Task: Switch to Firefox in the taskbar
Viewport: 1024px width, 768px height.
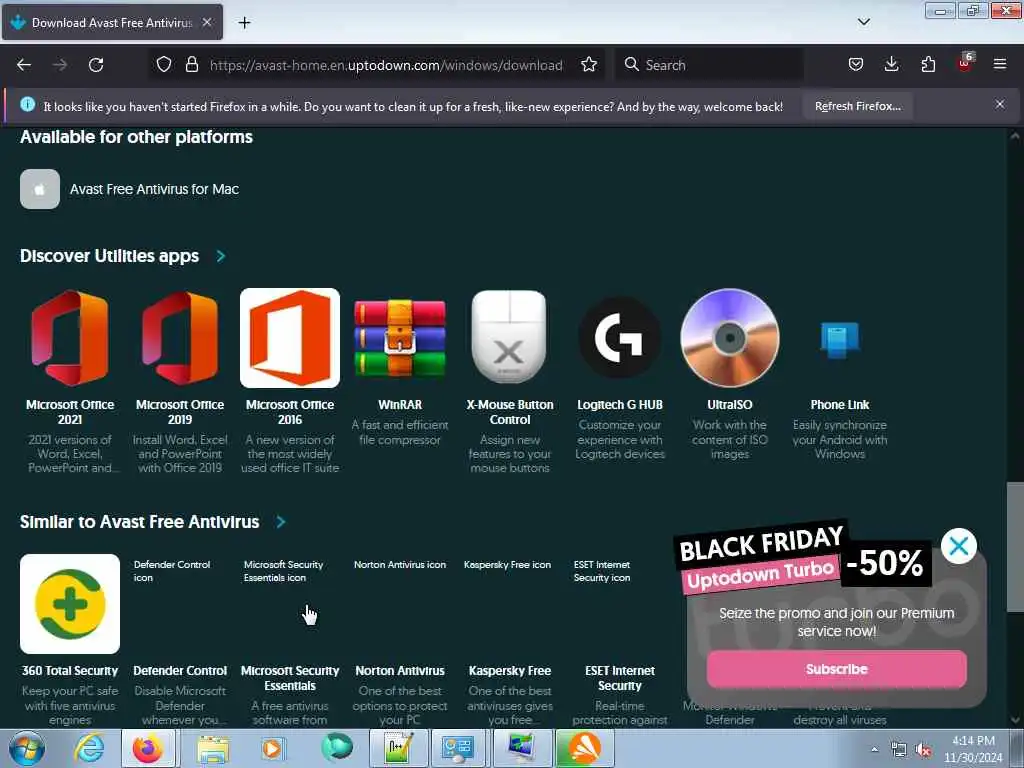Action: click(x=148, y=748)
